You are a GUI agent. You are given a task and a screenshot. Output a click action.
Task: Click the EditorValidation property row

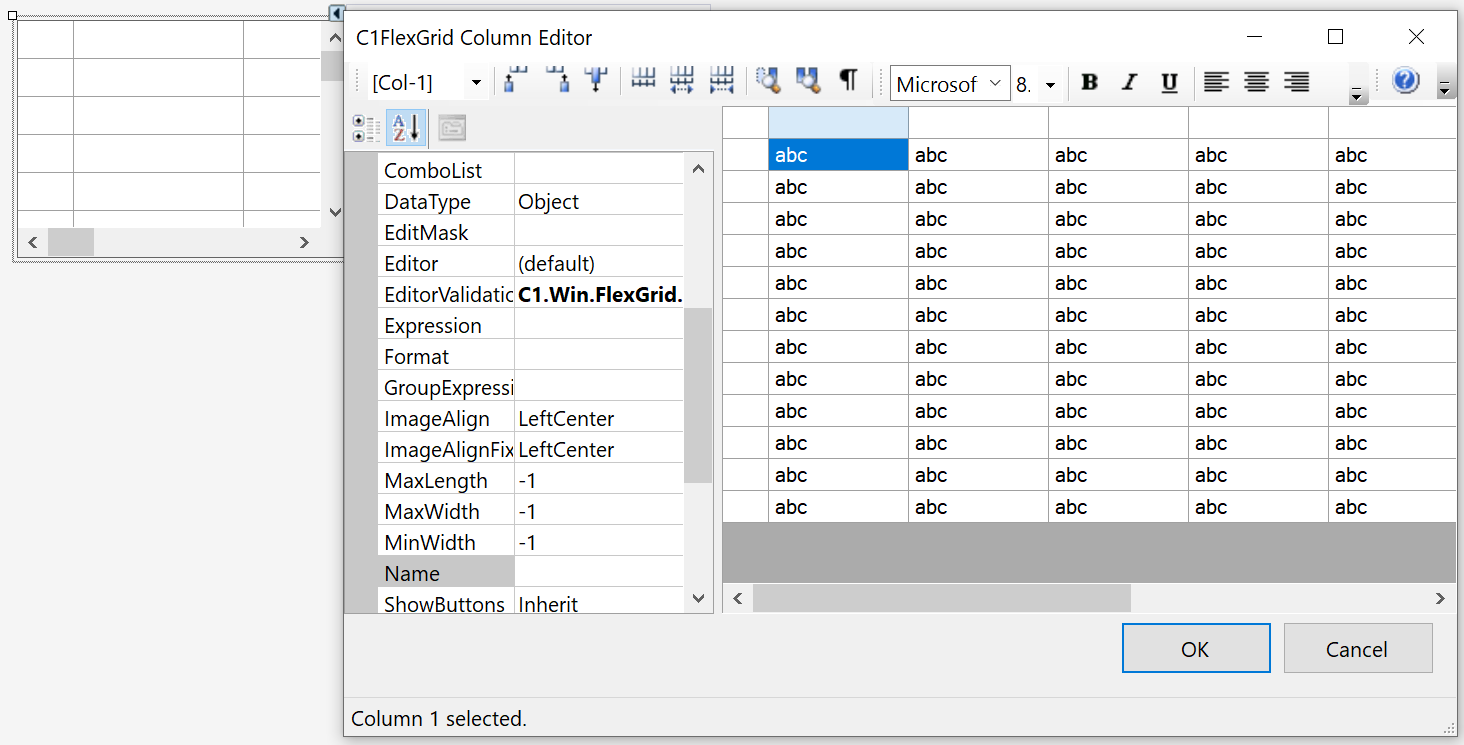531,294
